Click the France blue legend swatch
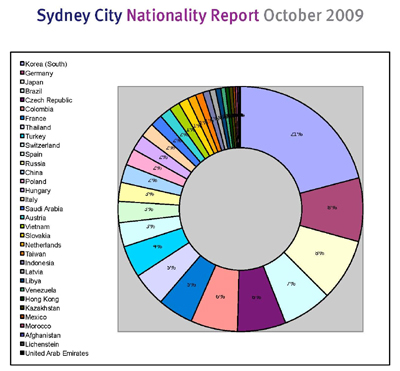Image resolution: width=400 pixels, height=371 pixels. pos(22,118)
